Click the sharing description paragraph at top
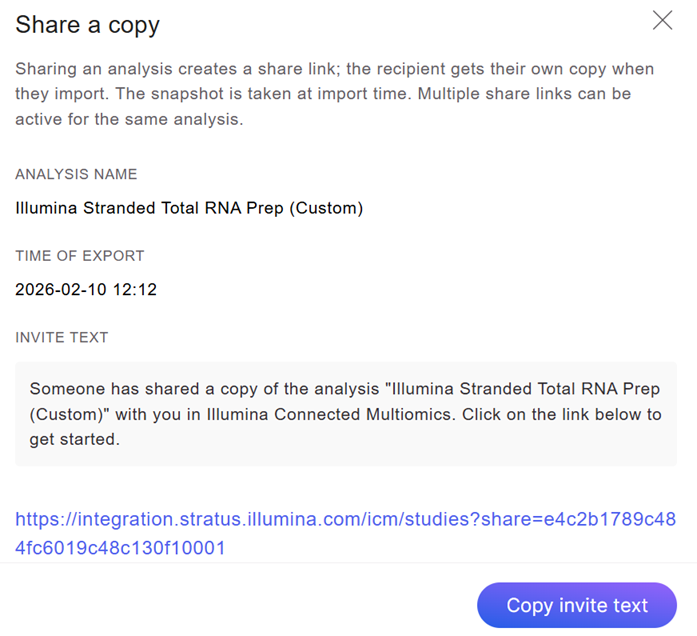This screenshot has height=636, width=697. click(x=335, y=94)
